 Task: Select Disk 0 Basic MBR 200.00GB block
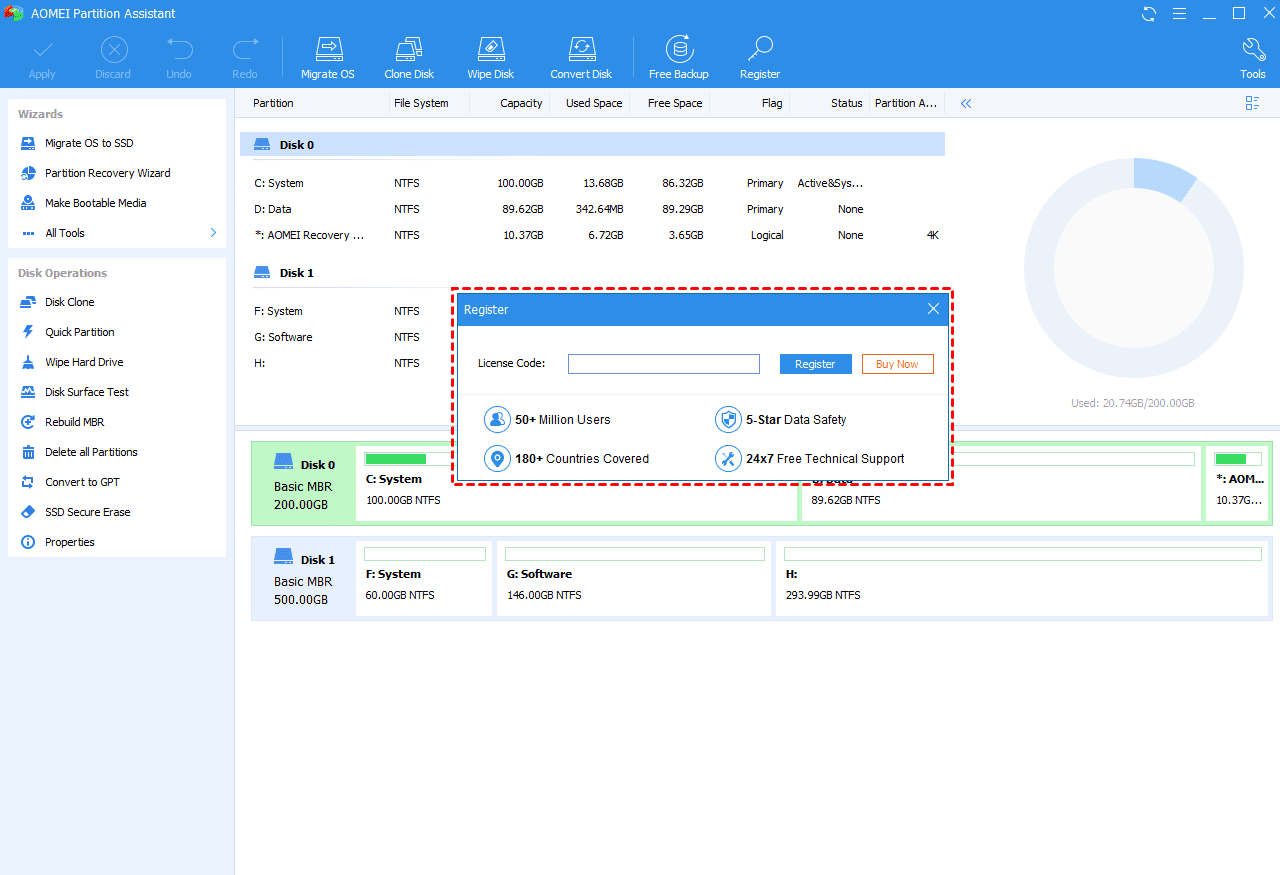tap(304, 483)
